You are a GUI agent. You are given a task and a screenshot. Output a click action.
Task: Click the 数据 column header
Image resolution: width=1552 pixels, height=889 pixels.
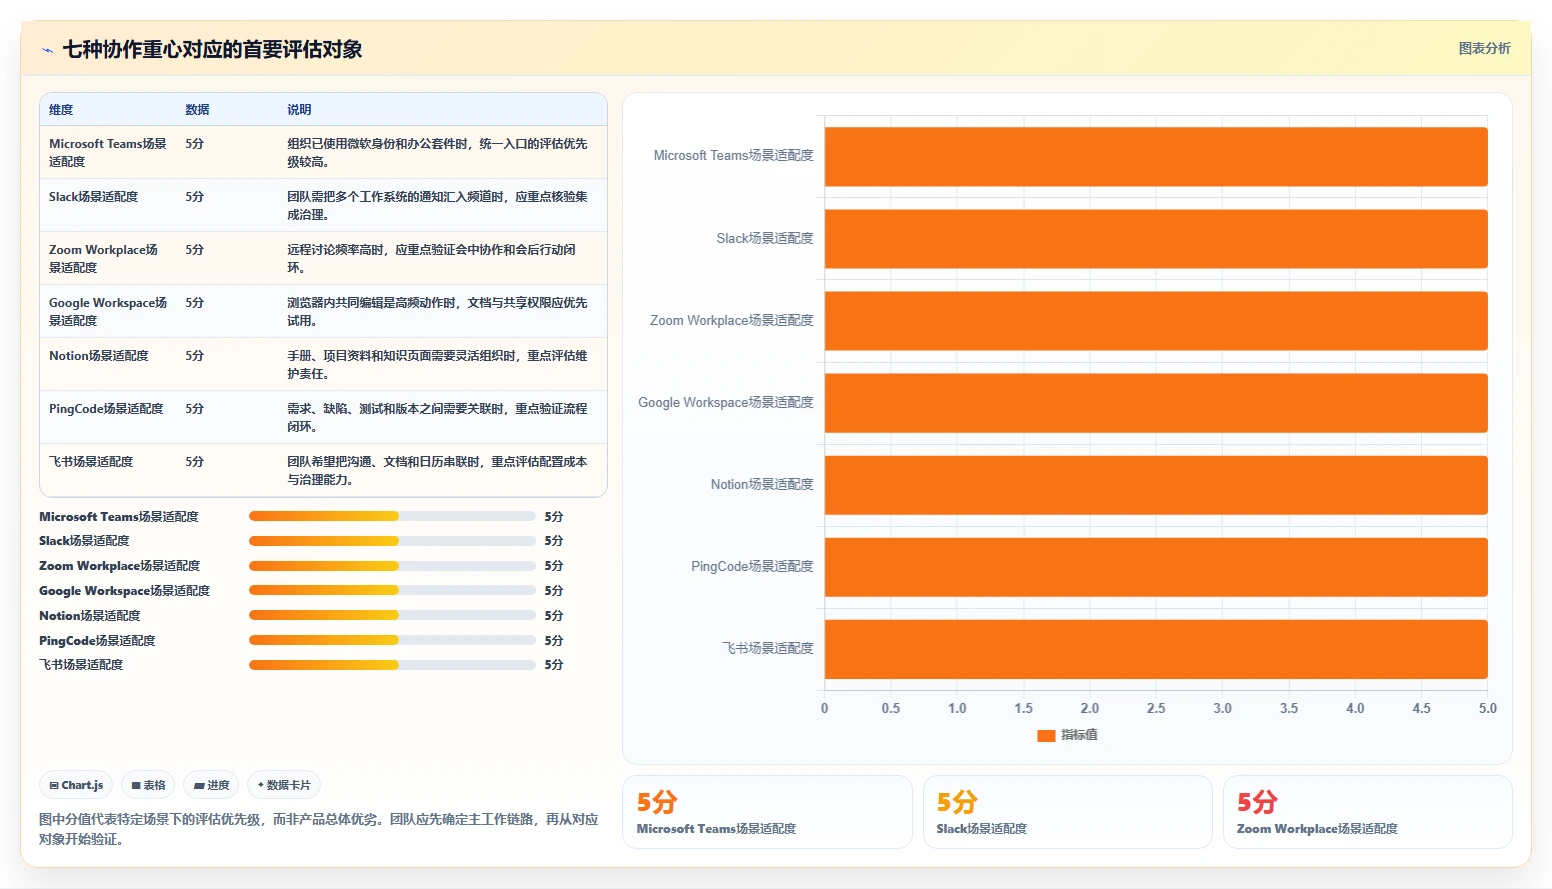pos(197,110)
